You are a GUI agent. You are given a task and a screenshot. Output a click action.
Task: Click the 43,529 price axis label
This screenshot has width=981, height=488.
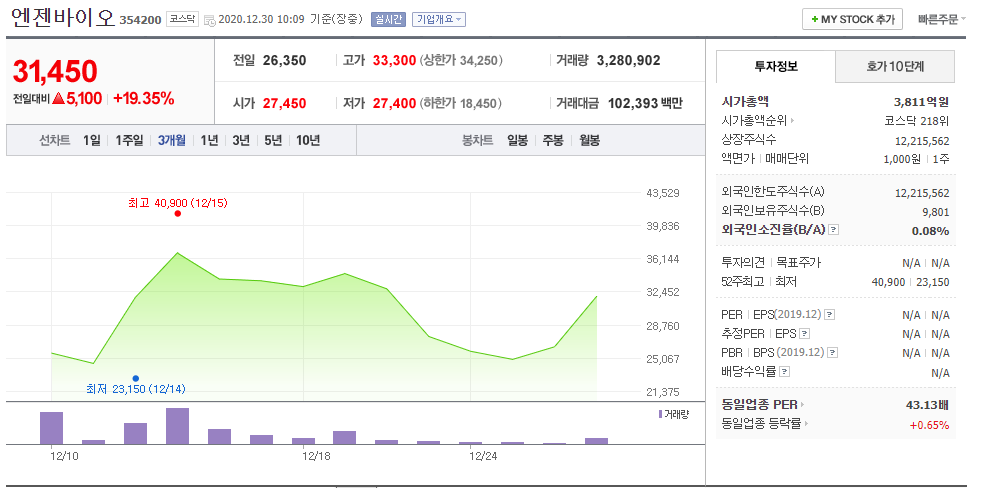[663, 193]
